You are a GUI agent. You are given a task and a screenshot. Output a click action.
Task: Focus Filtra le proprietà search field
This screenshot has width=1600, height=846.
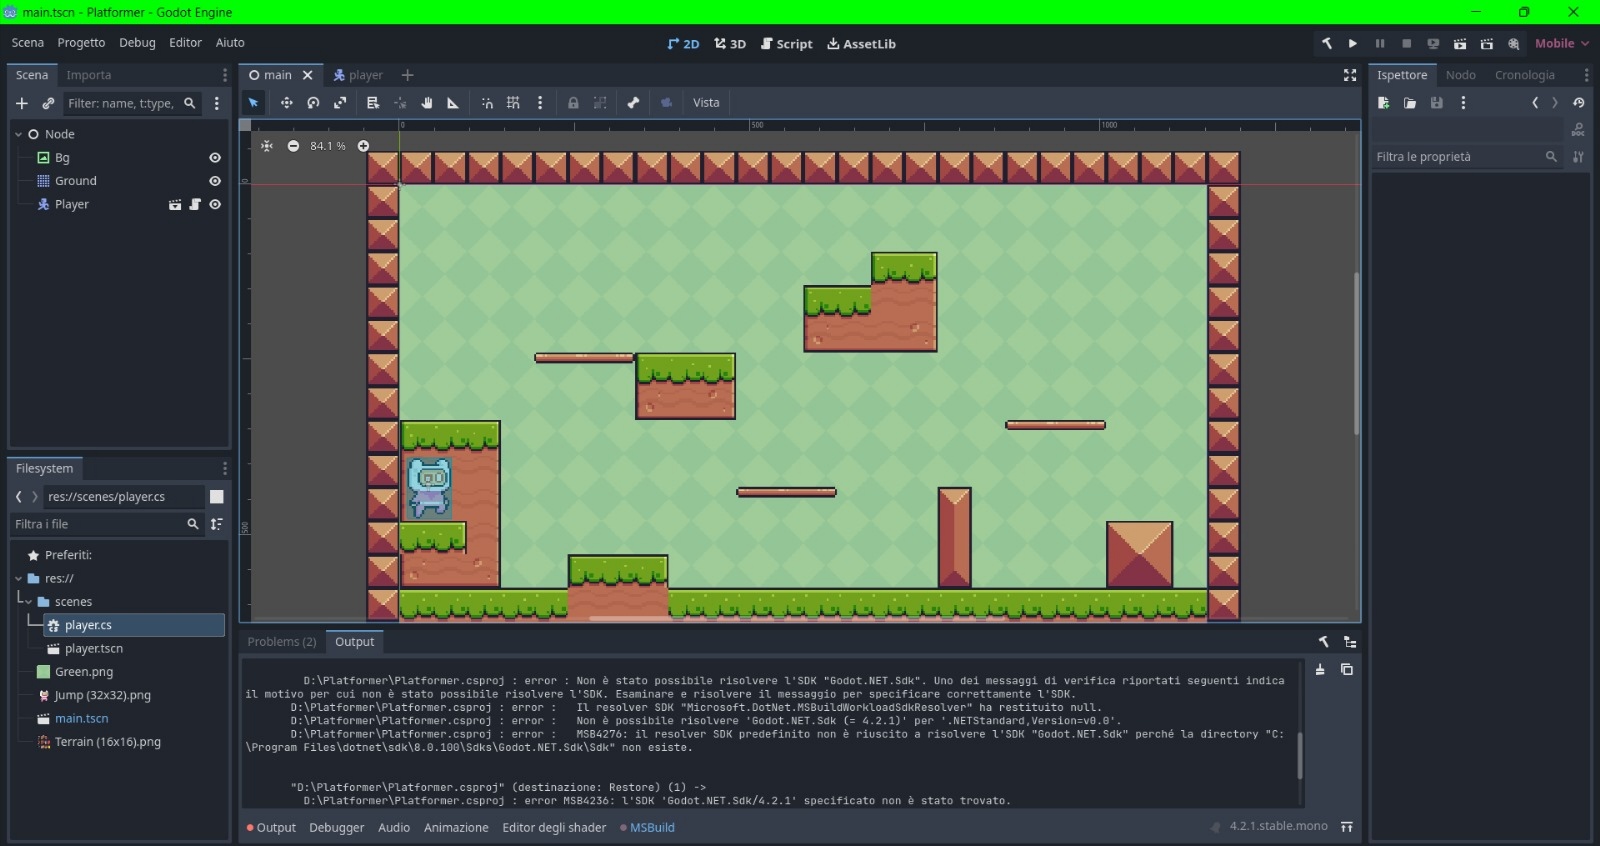(1466, 157)
